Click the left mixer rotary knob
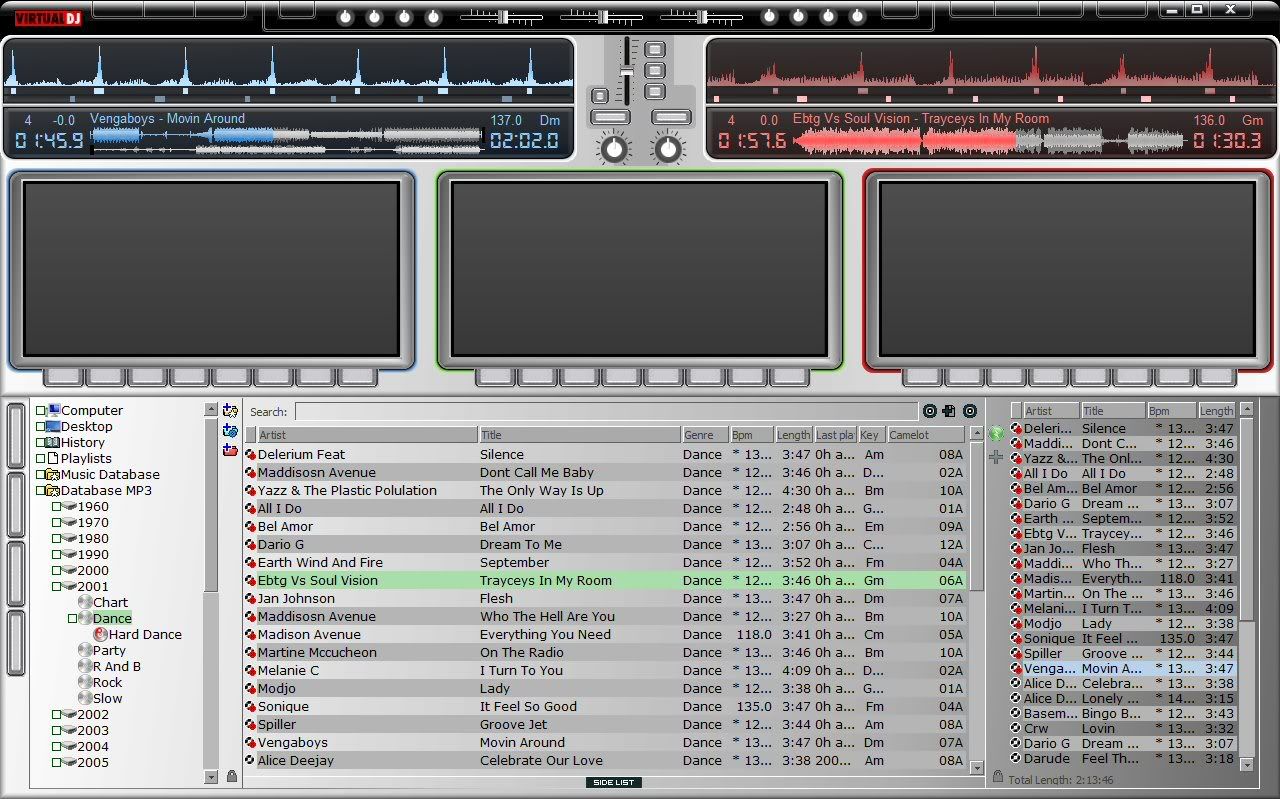 (613, 150)
